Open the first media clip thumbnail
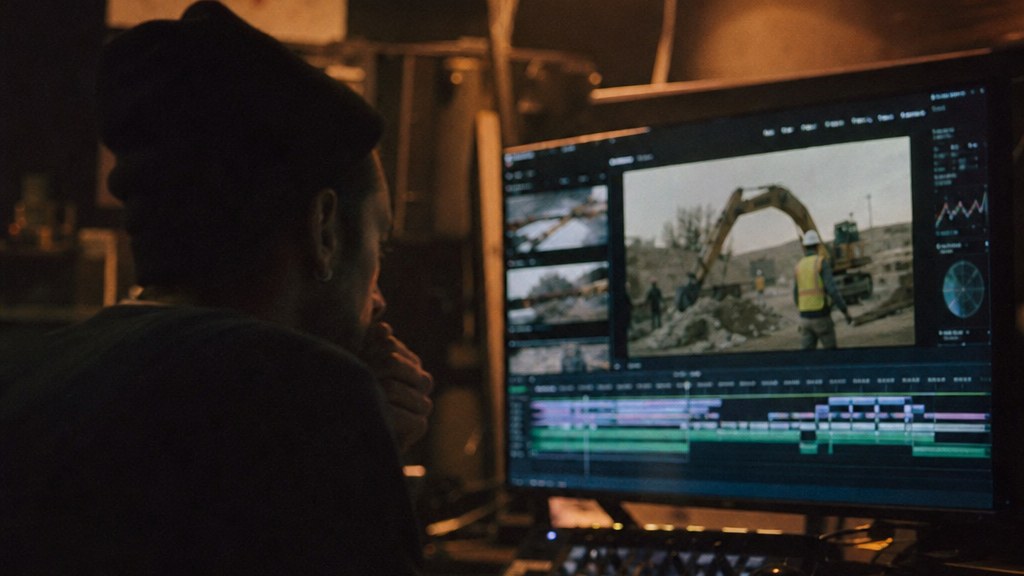The width and height of the screenshot is (1024, 576). (x=557, y=219)
